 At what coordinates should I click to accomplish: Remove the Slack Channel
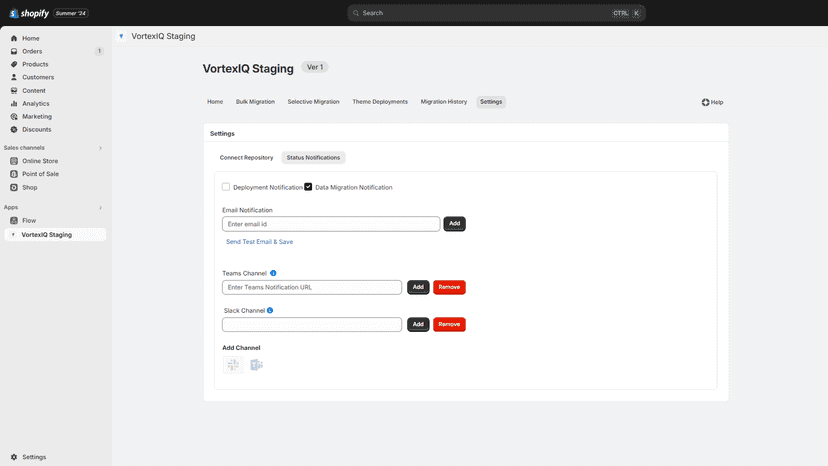pyautogui.click(x=449, y=324)
